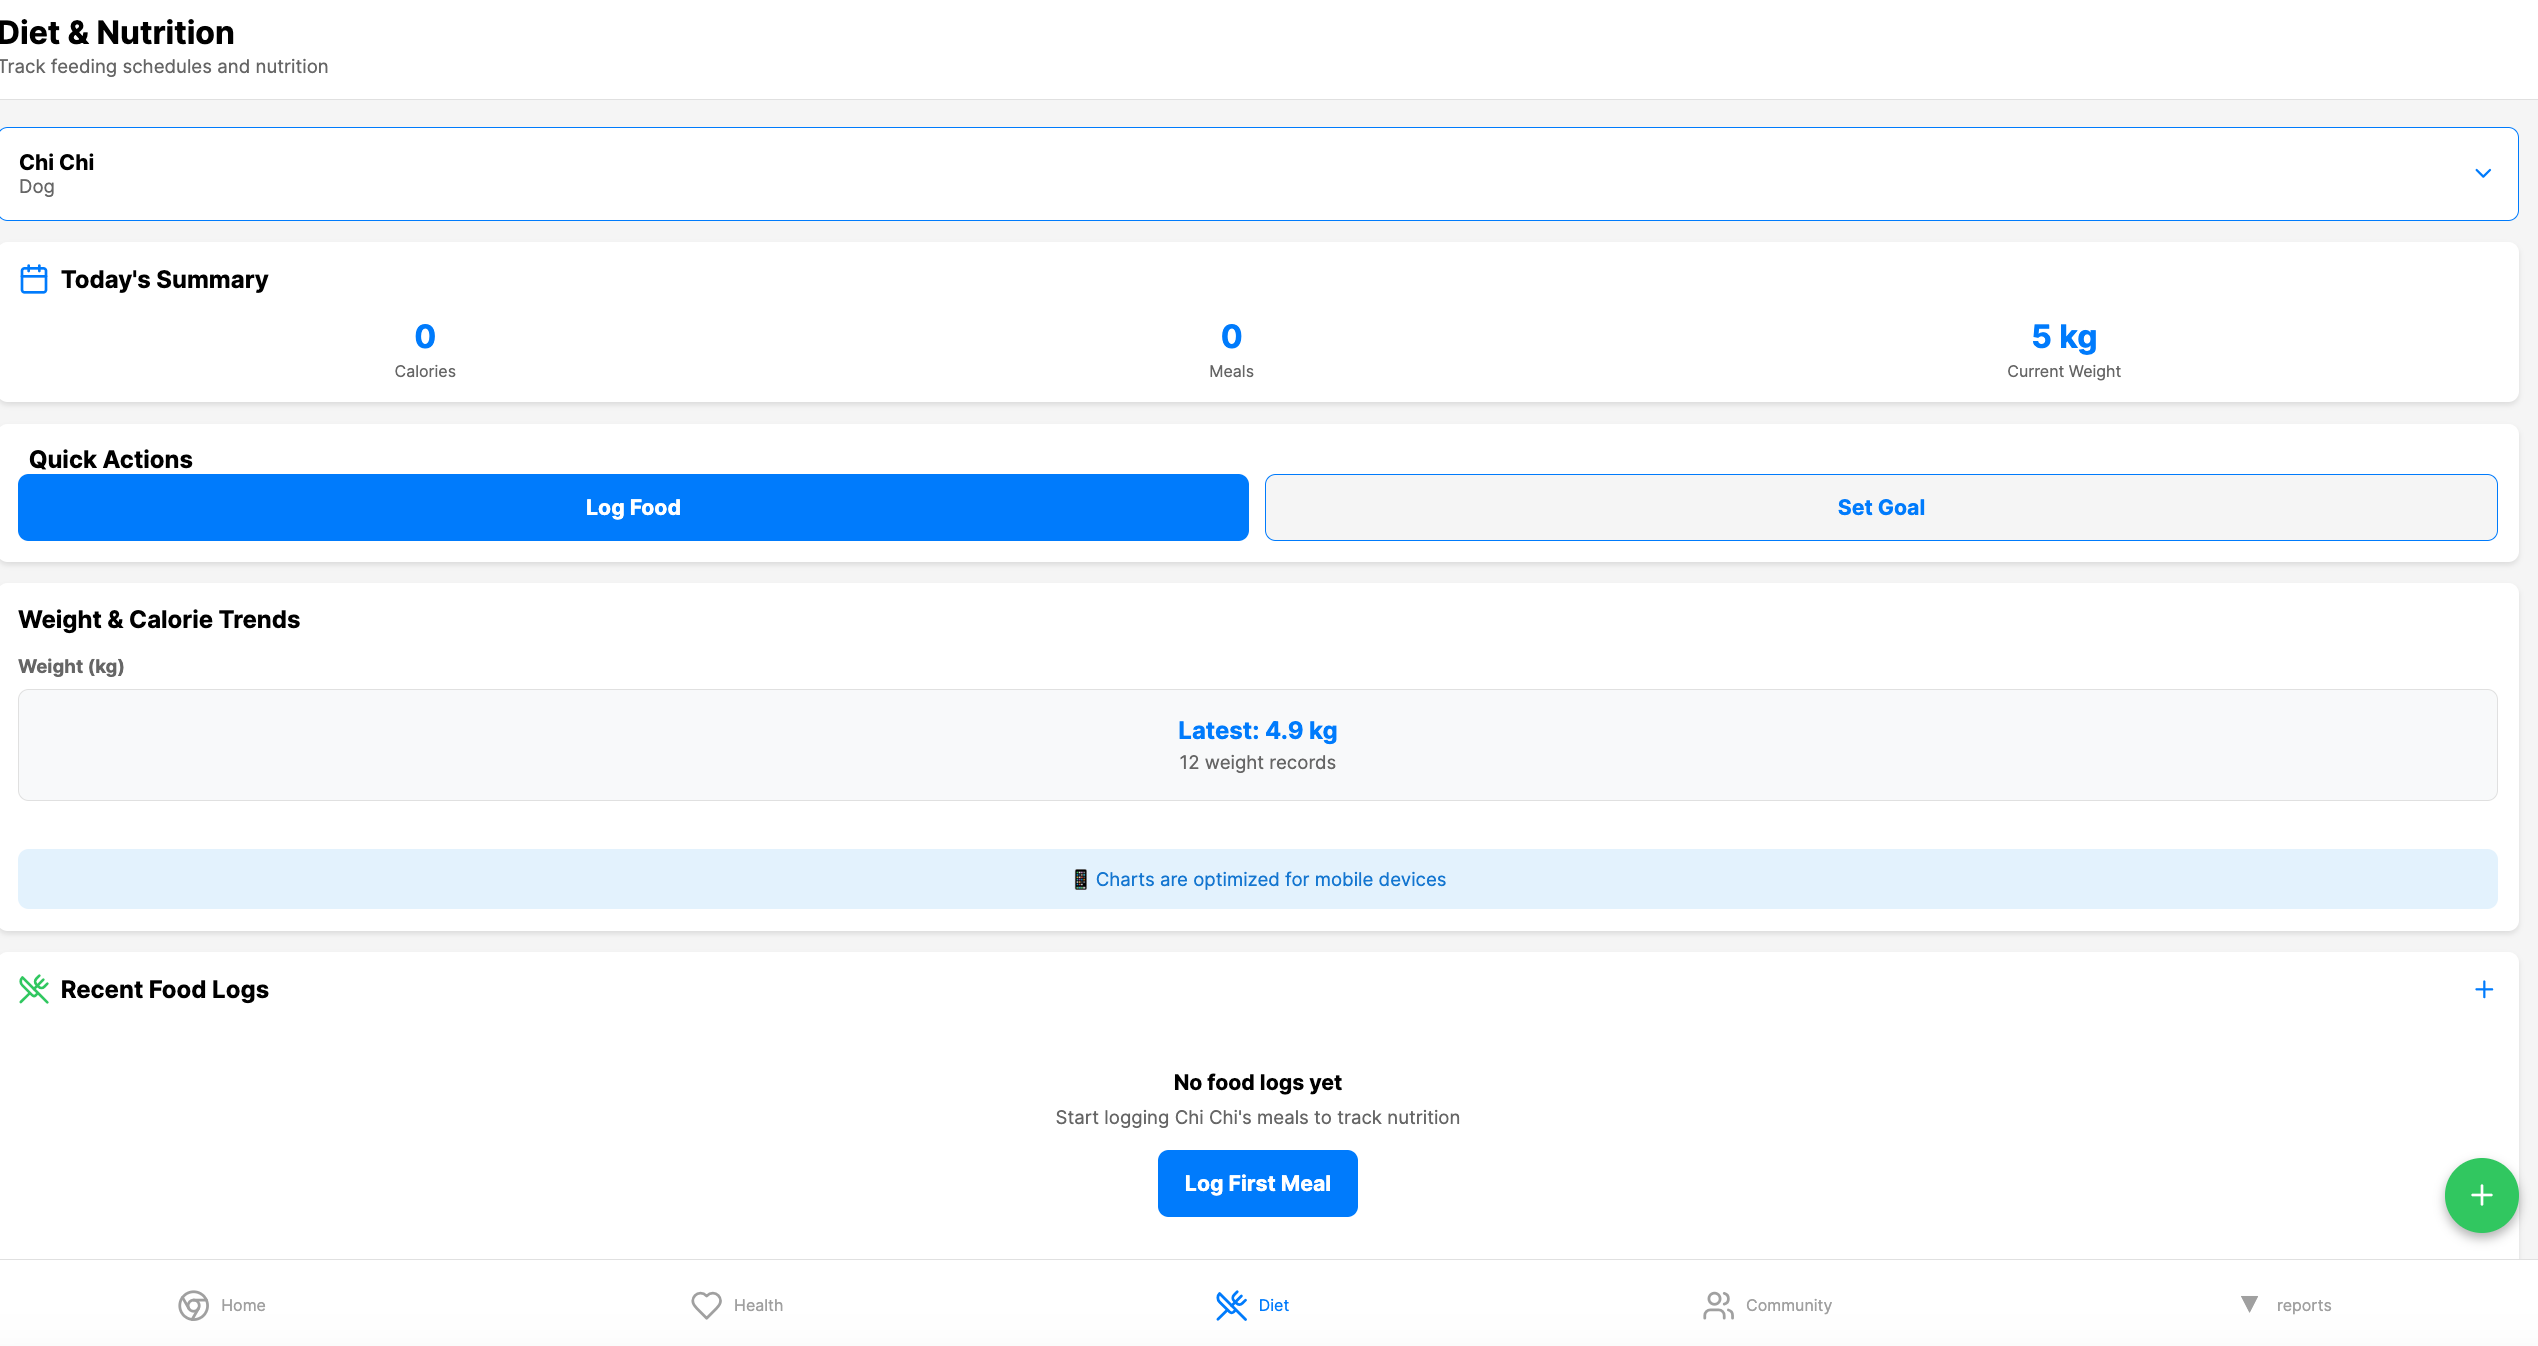Click the green floating plus button

point(2481,1195)
